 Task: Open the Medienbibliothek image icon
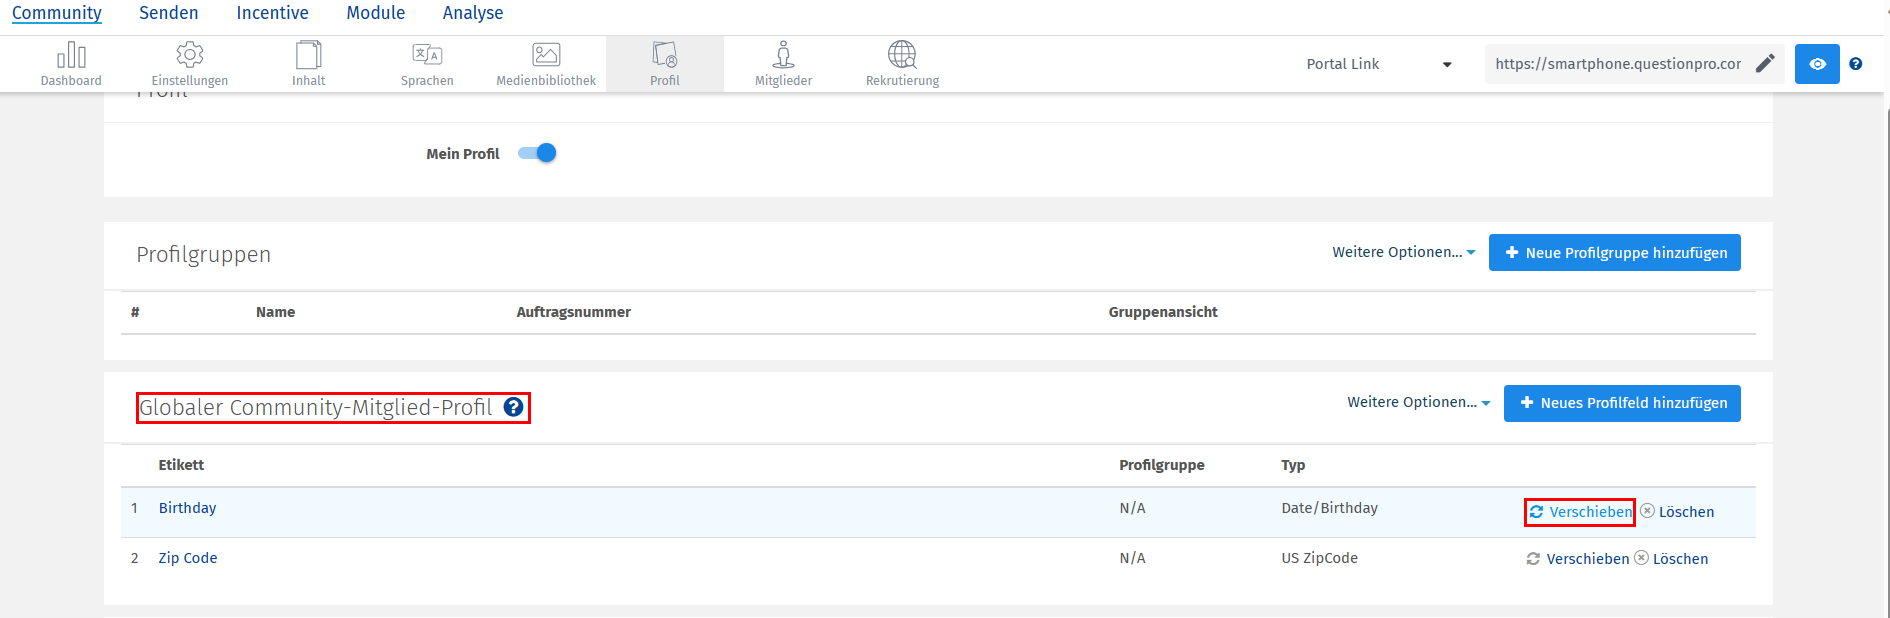(x=546, y=55)
